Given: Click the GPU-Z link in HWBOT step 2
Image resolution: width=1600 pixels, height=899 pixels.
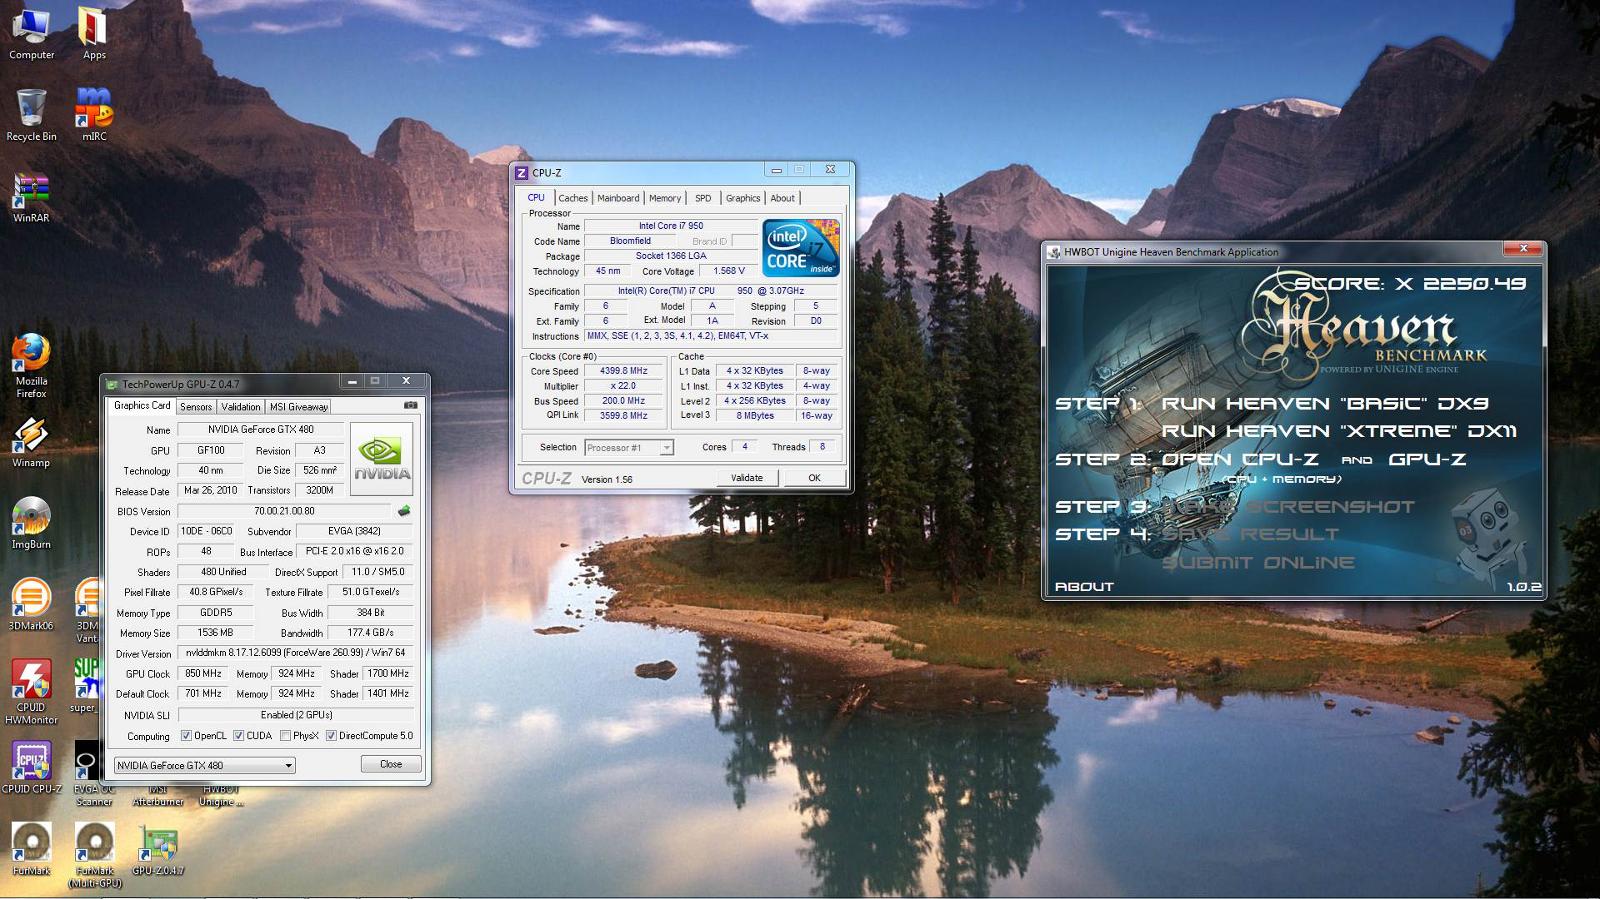Looking at the screenshot, I should tap(1427, 459).
